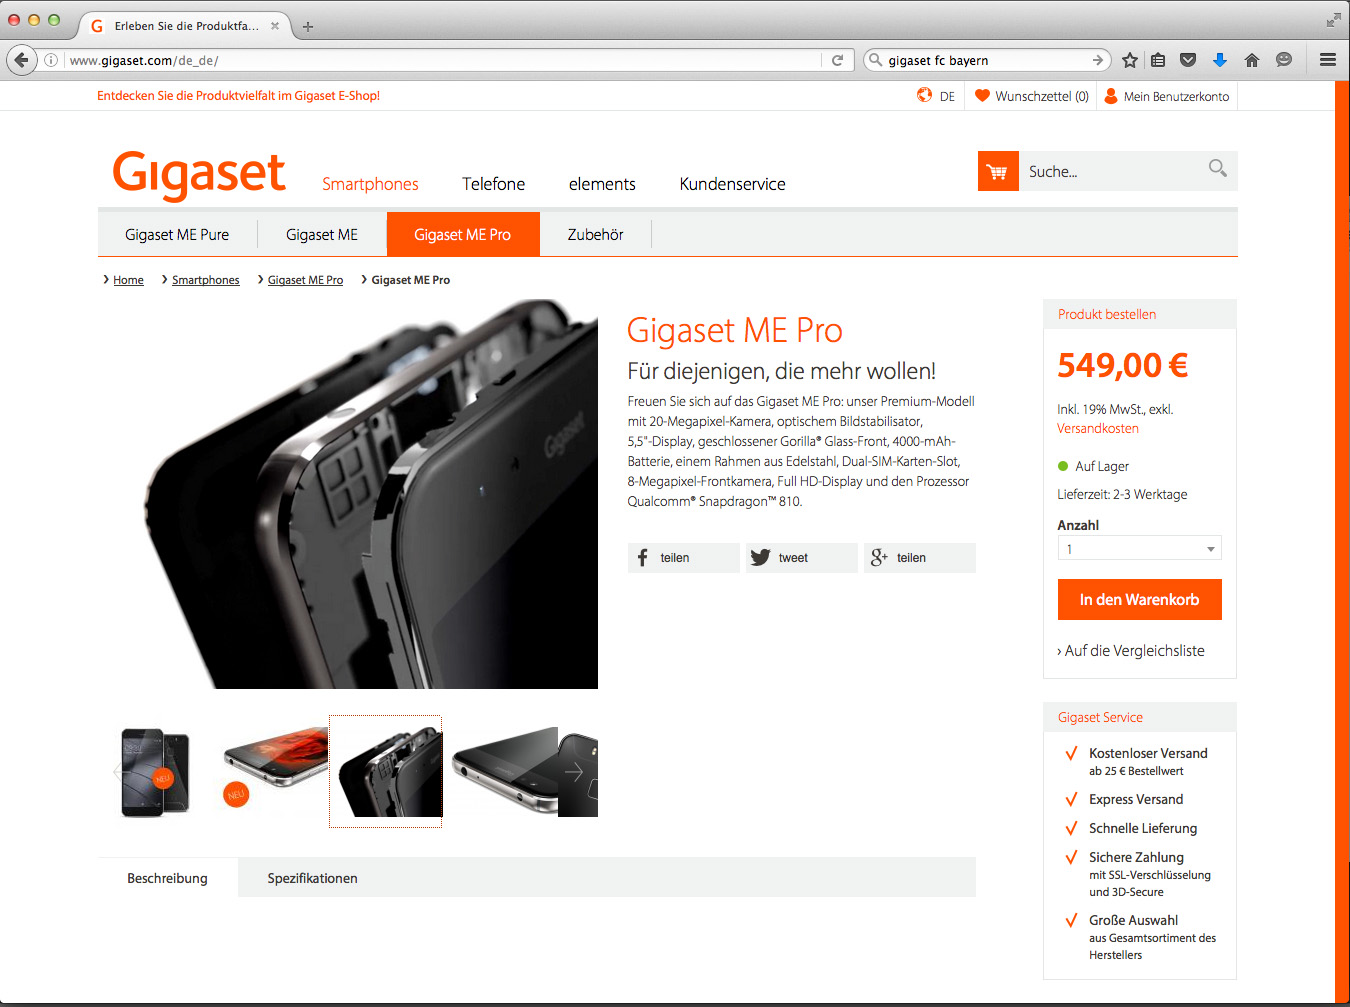Screen dimensions: 1350x1007
Task: Open Telefone main menu
Action: click(493, 184)
